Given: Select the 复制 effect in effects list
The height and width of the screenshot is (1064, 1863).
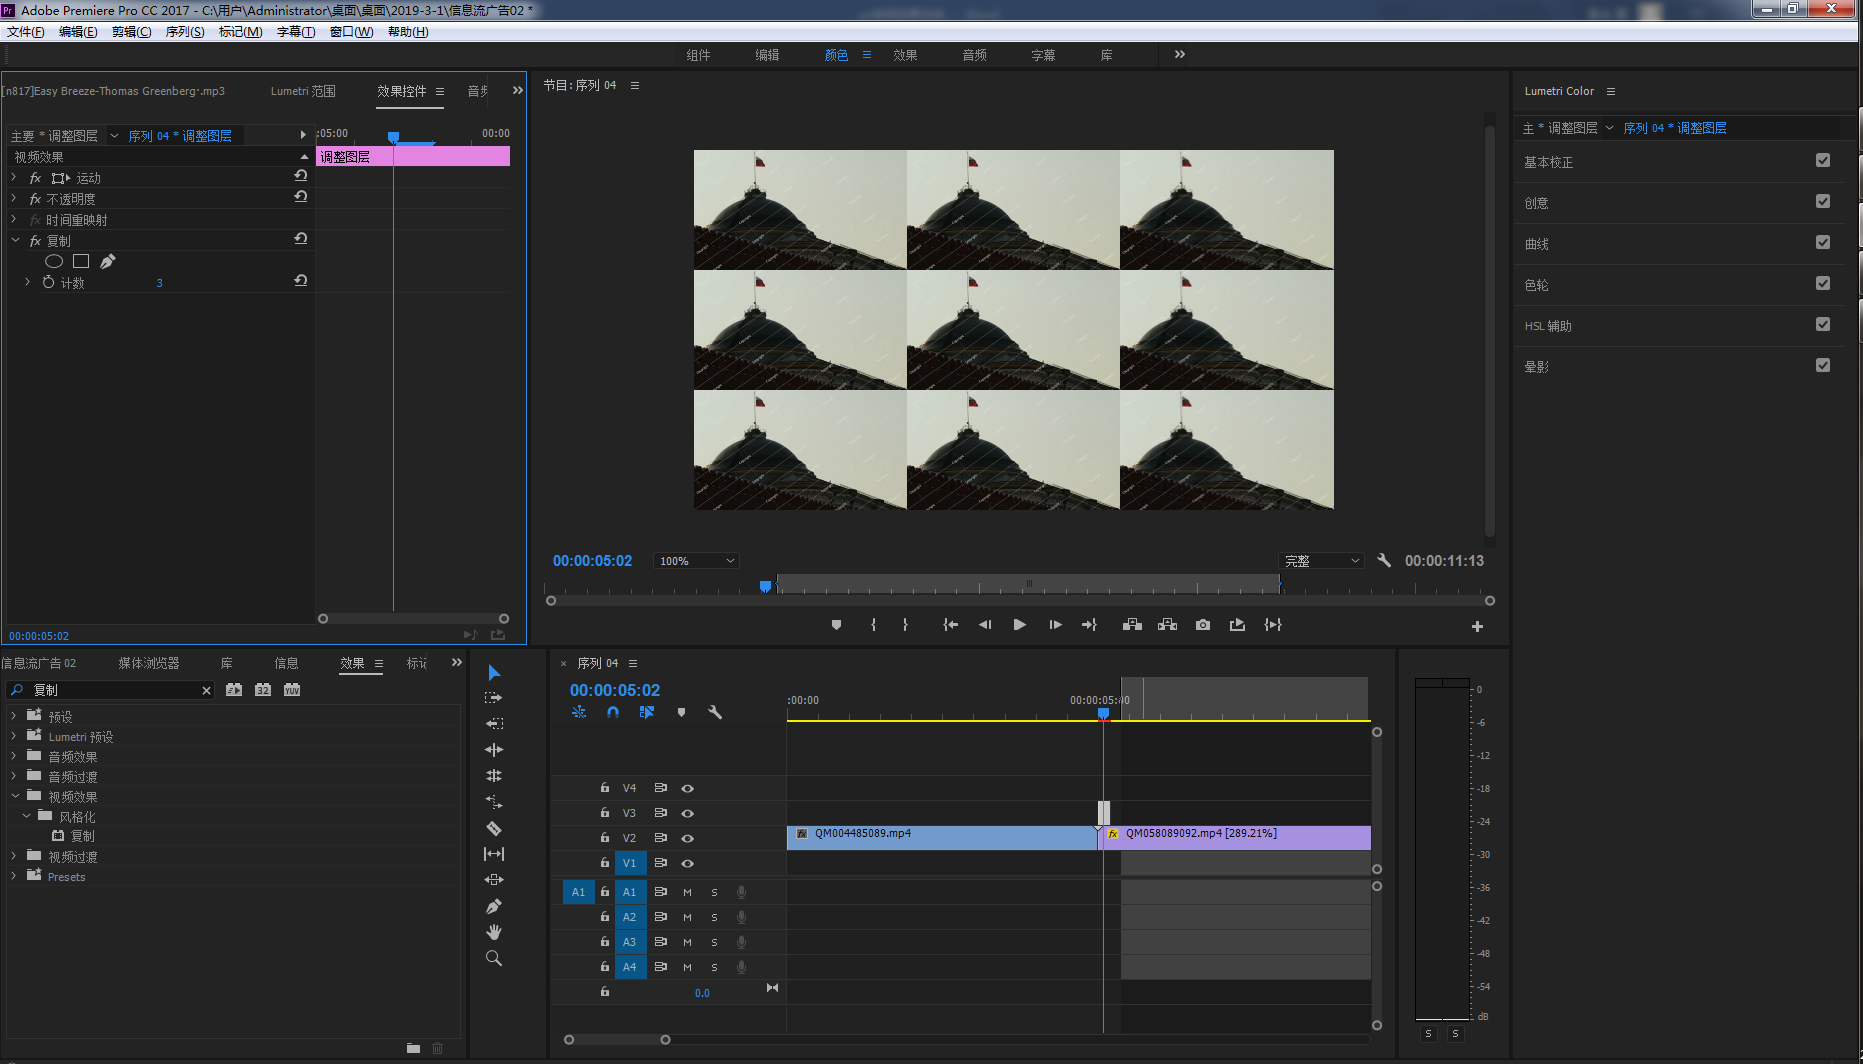Looking at the screenshot, I should point(83,836).
